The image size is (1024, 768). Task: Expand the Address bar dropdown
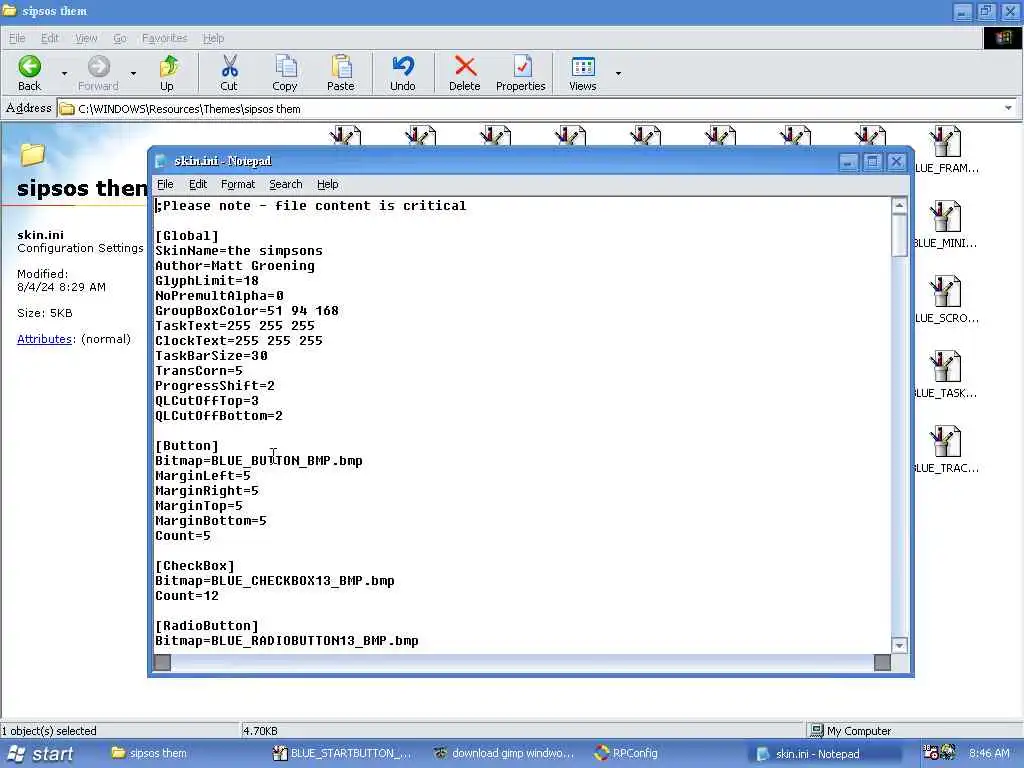click(1008, 108)
